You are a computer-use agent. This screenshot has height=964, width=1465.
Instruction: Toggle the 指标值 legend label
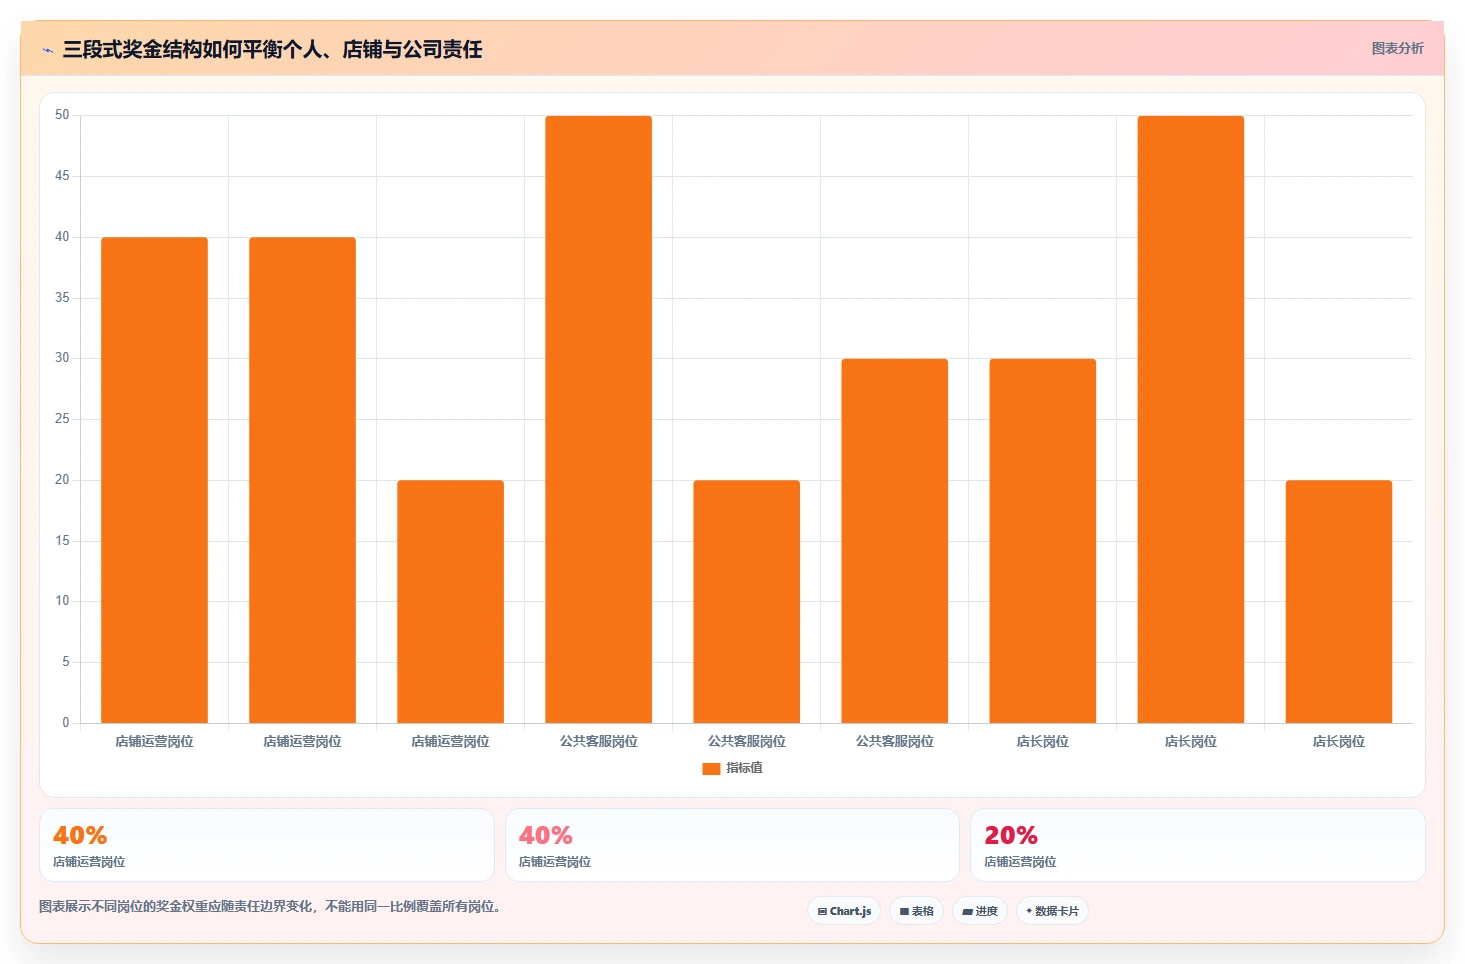coord(744,768)
